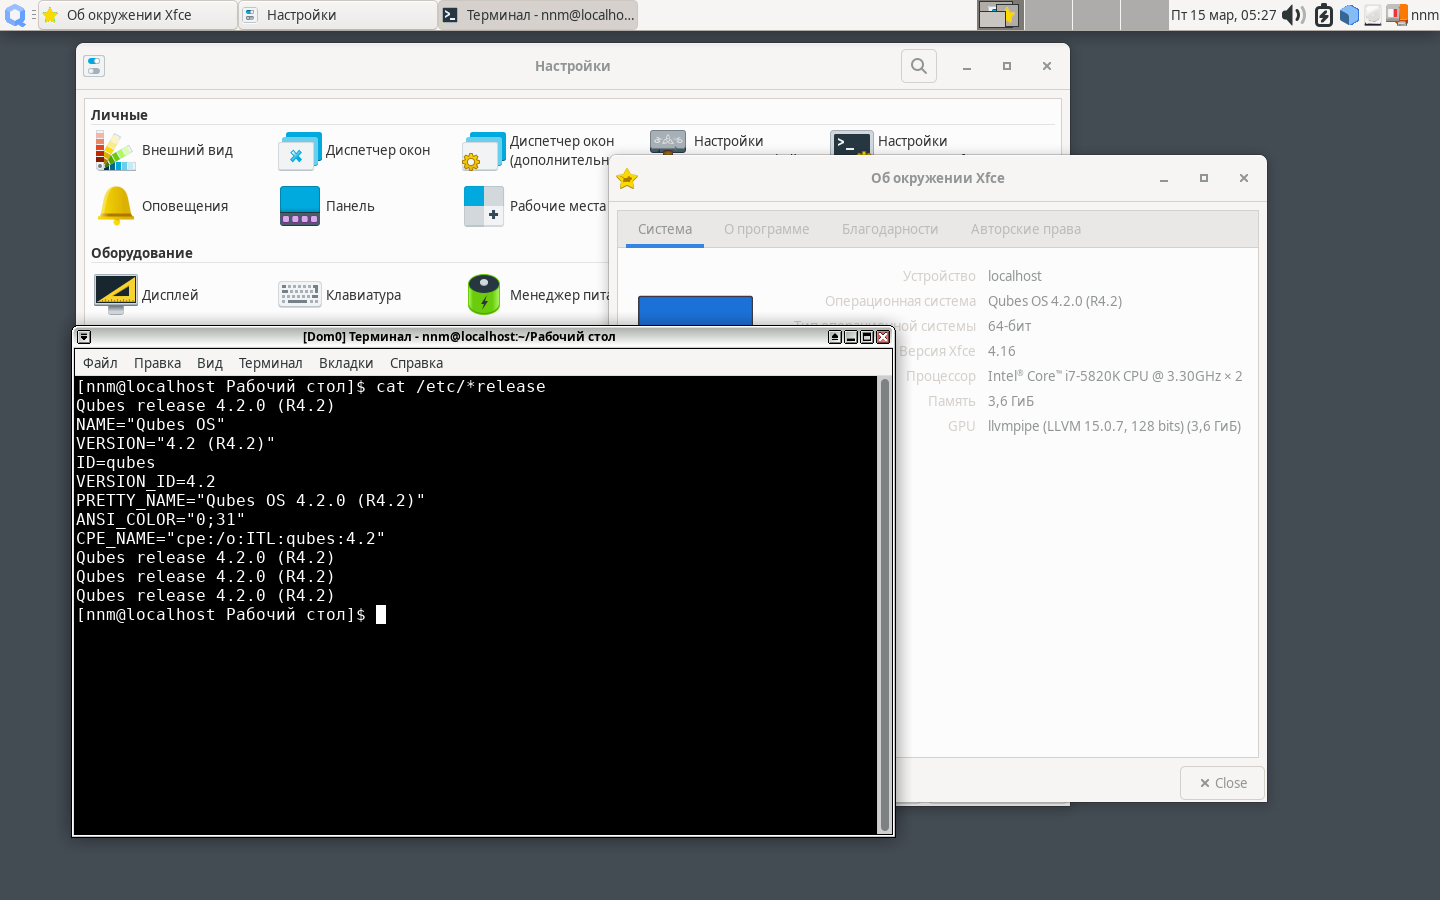The width and height of the screenshot is (1440, 900).
Task: Open Менеджер питания power manager
Action: coord(537,295)
